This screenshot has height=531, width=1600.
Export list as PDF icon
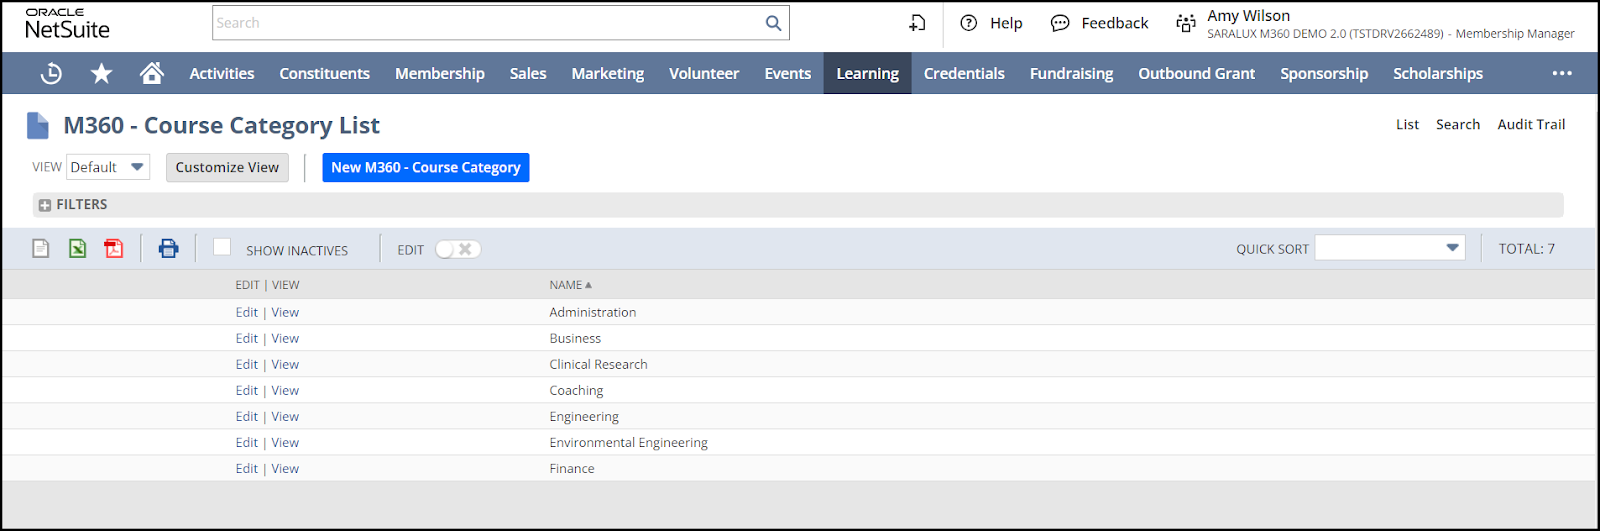[114, 249]
